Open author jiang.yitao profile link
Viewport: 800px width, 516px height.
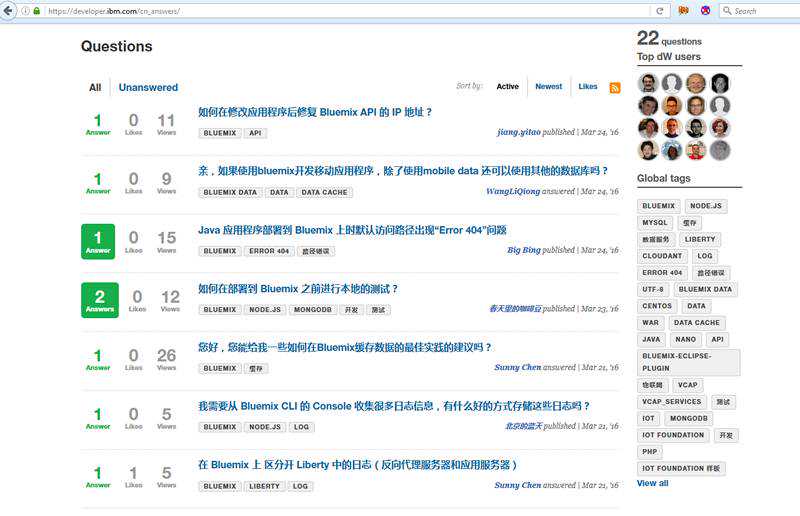[519, 132]
